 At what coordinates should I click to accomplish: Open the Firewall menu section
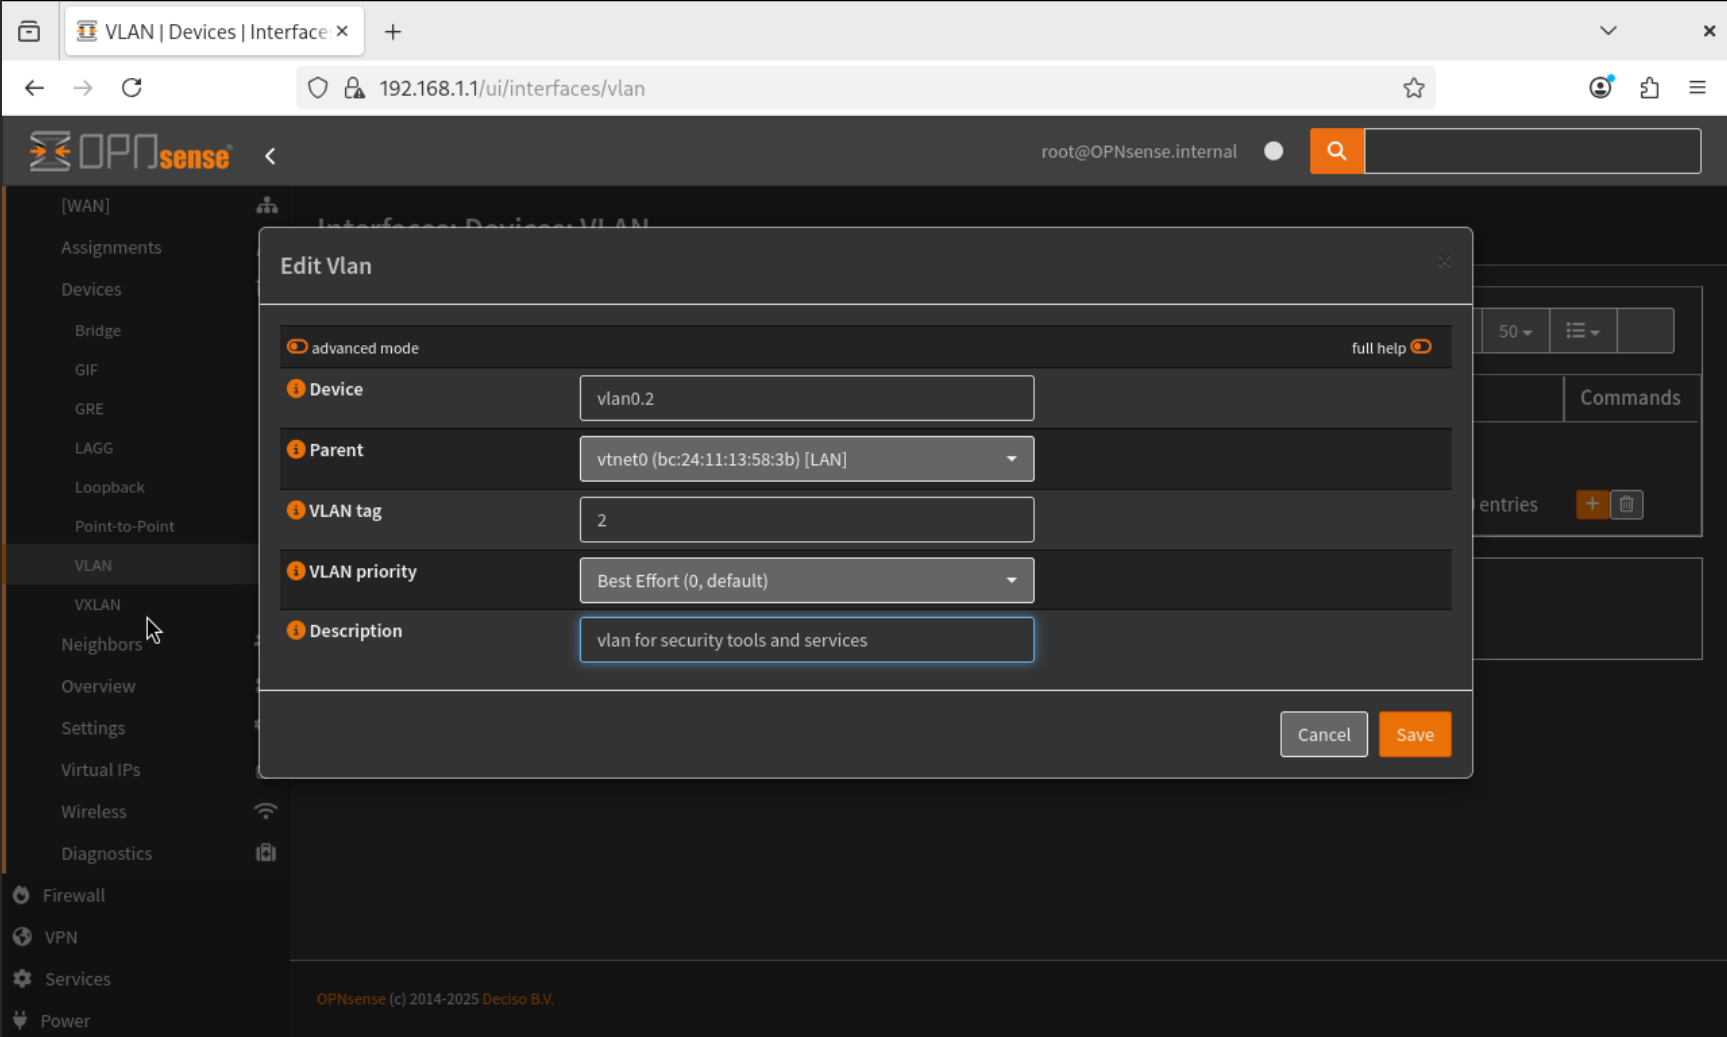[x=73, y=895]
